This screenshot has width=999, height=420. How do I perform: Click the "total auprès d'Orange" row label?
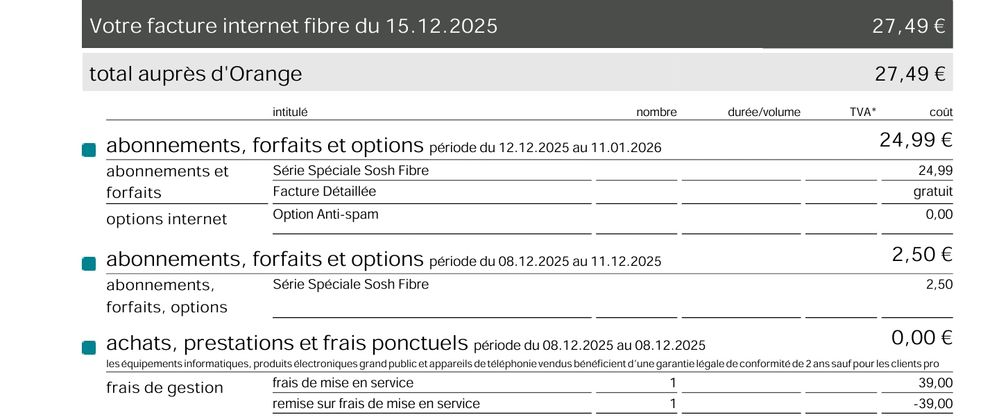point(195,74)
